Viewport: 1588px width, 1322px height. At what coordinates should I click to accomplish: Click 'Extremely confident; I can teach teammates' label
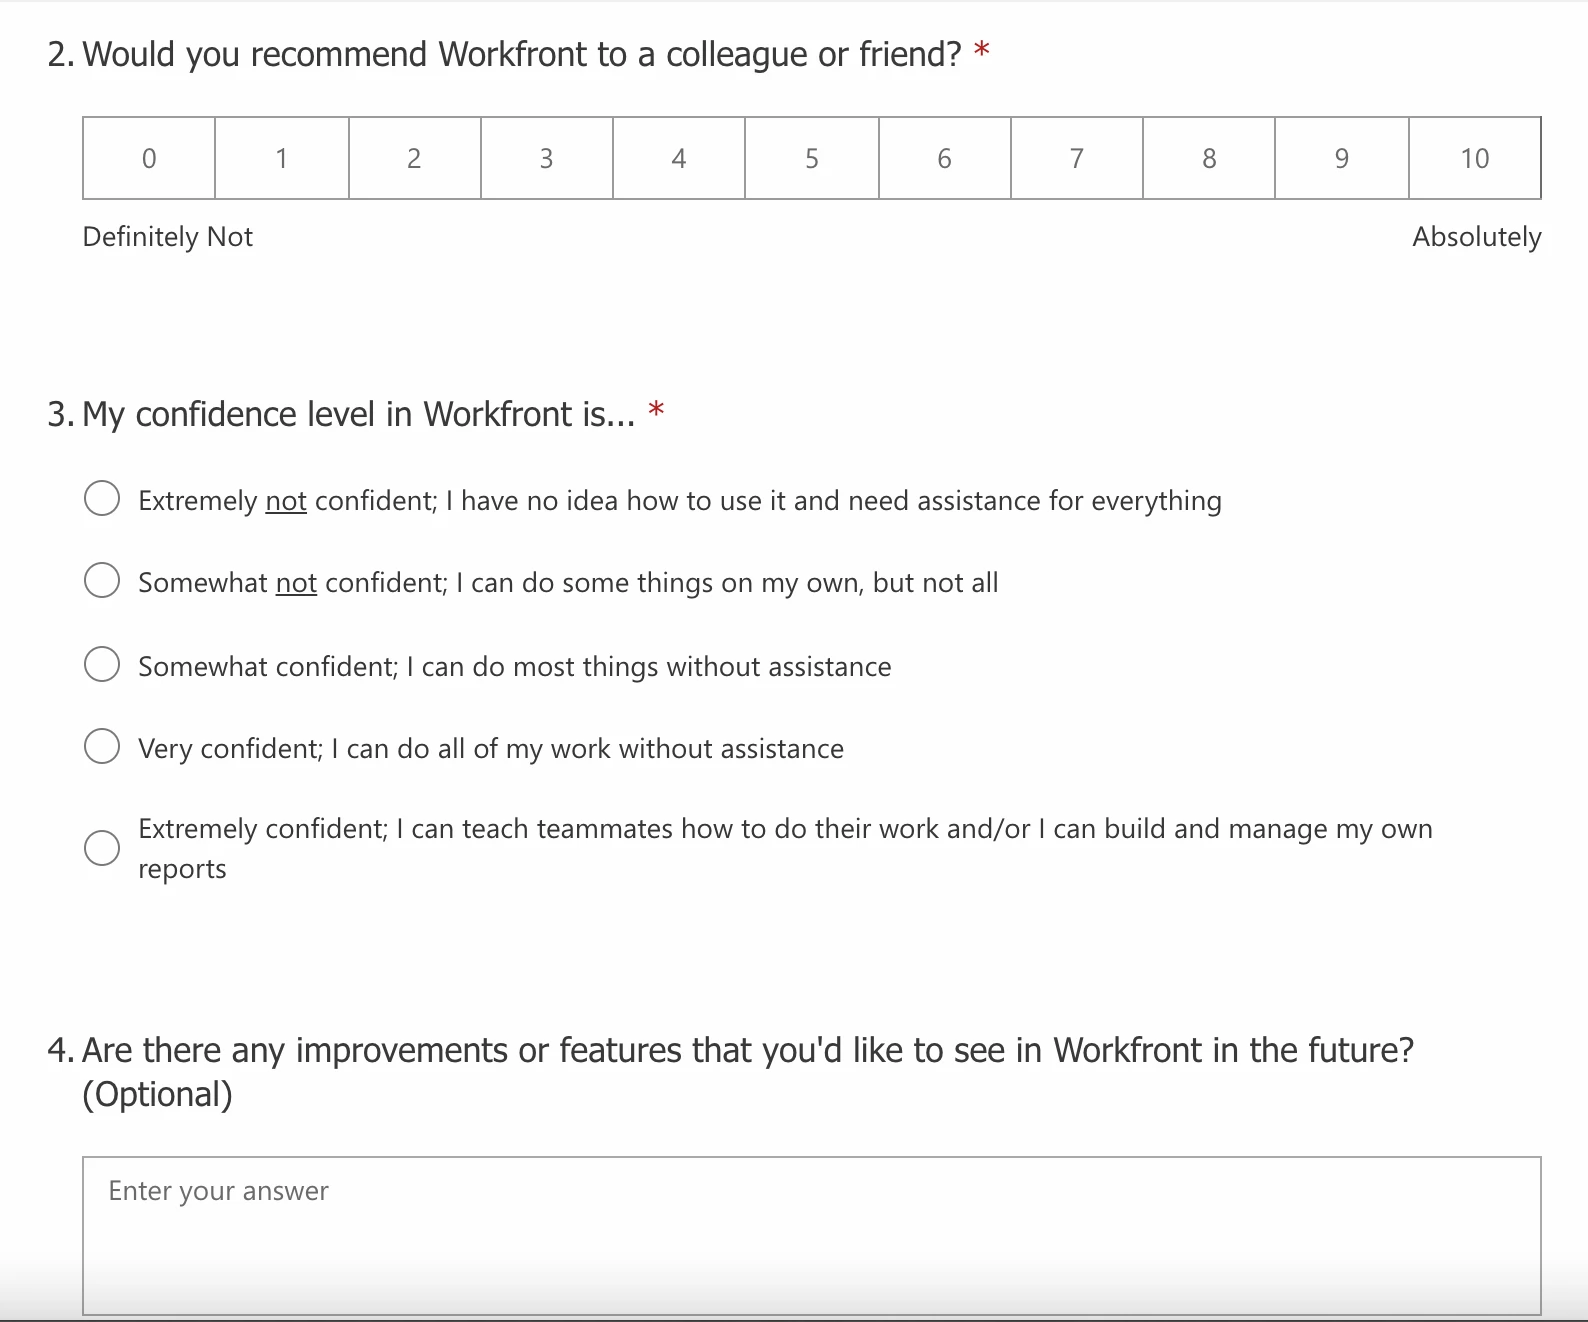[785, 849]
